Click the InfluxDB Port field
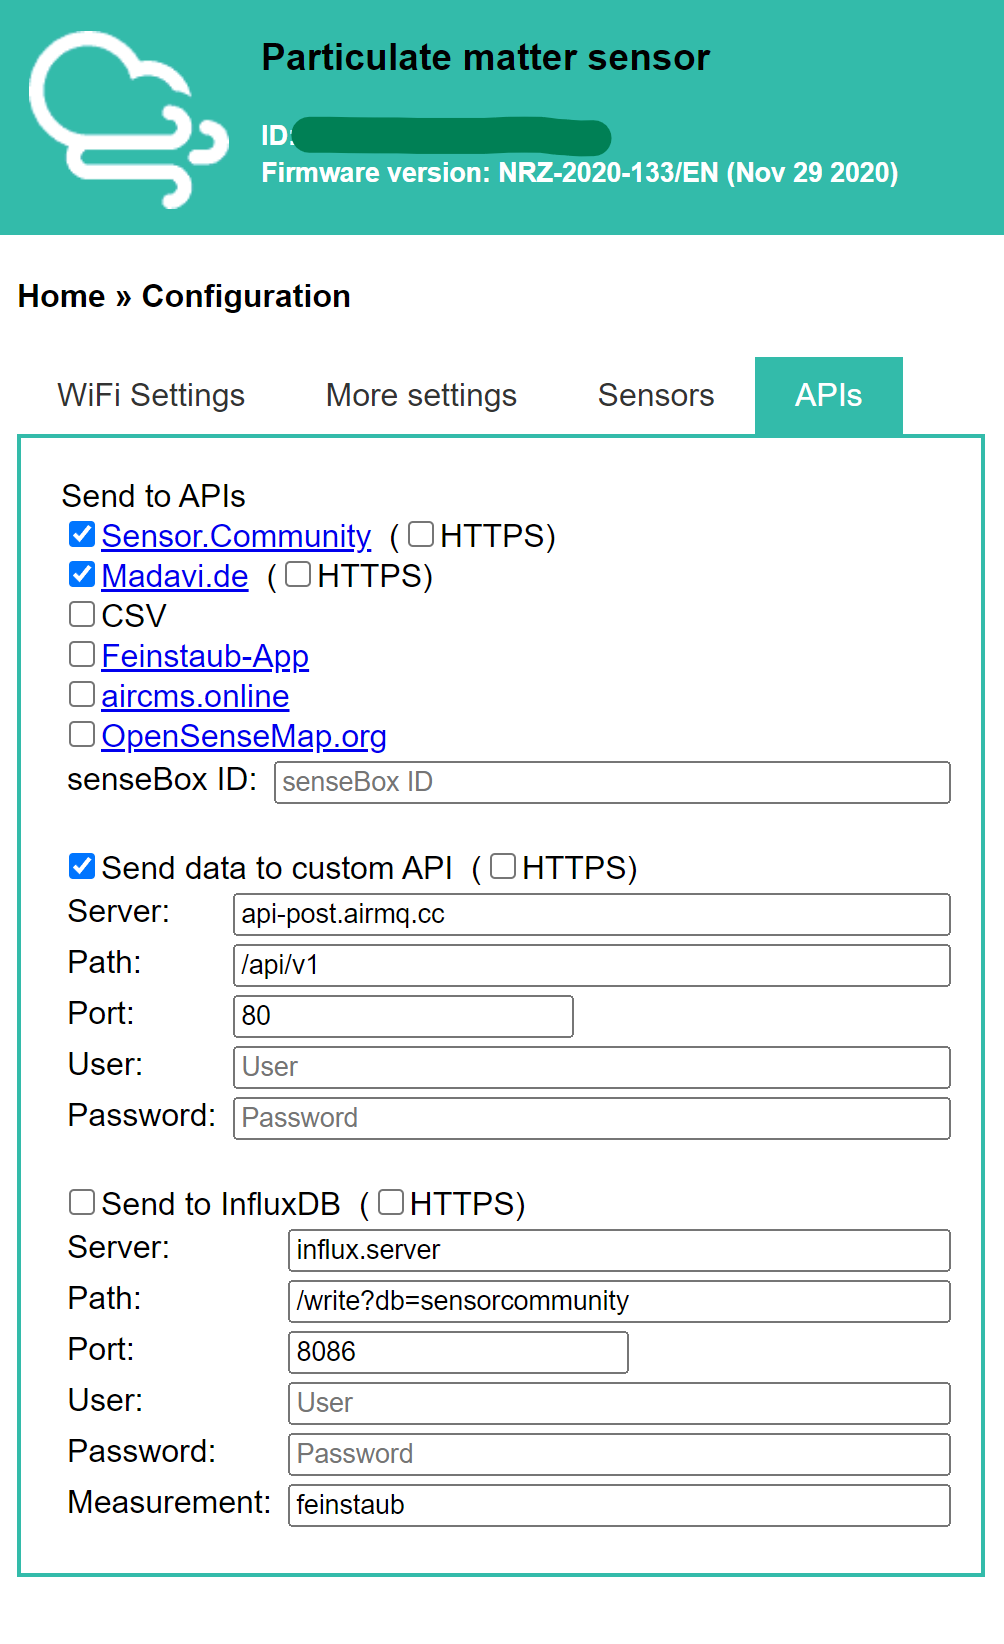The width and height of the screenshot is (1004, 1644). pos(457,1352)
